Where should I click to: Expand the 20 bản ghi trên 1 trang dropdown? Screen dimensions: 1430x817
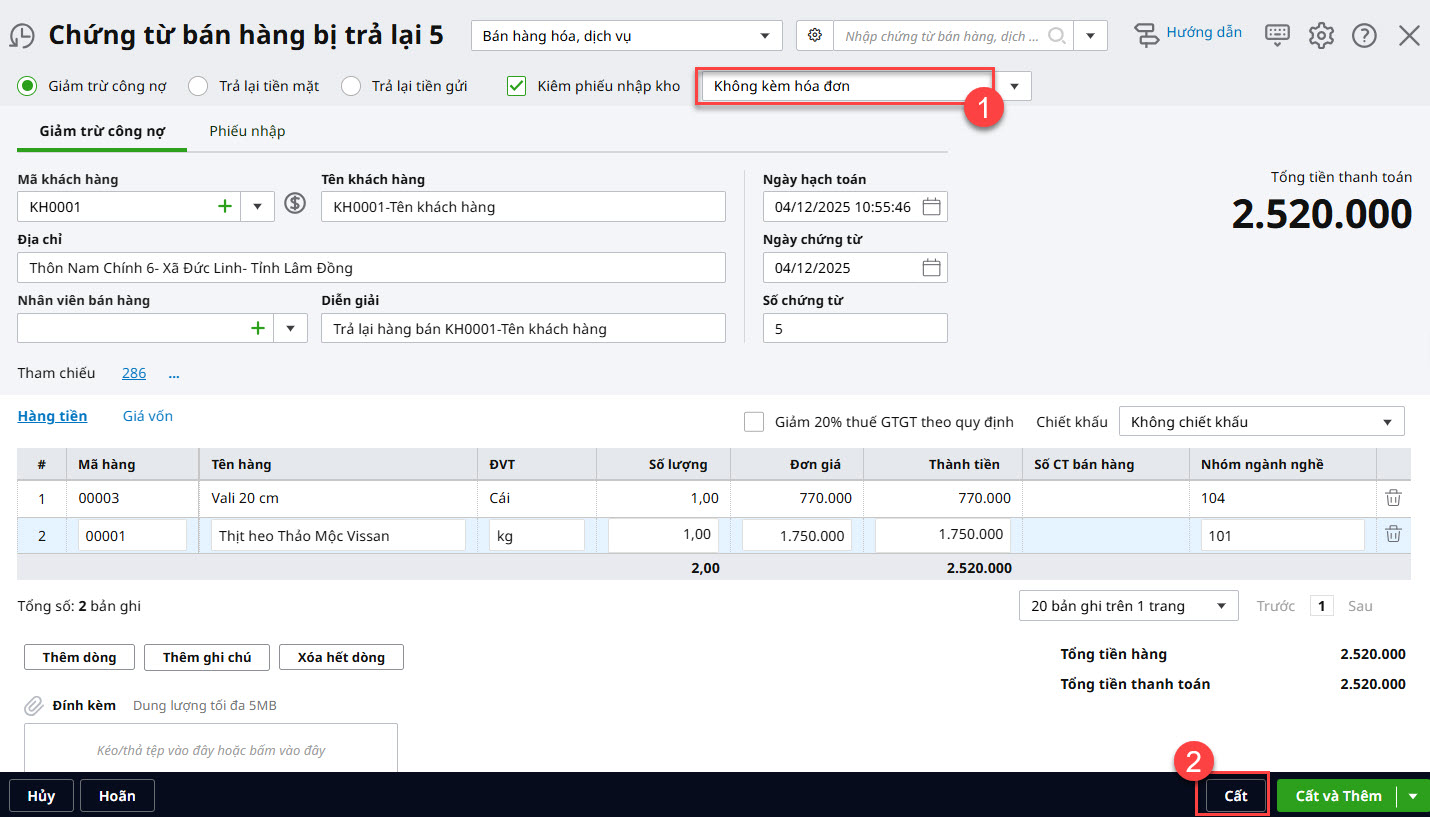click(x=1127, y=606)
